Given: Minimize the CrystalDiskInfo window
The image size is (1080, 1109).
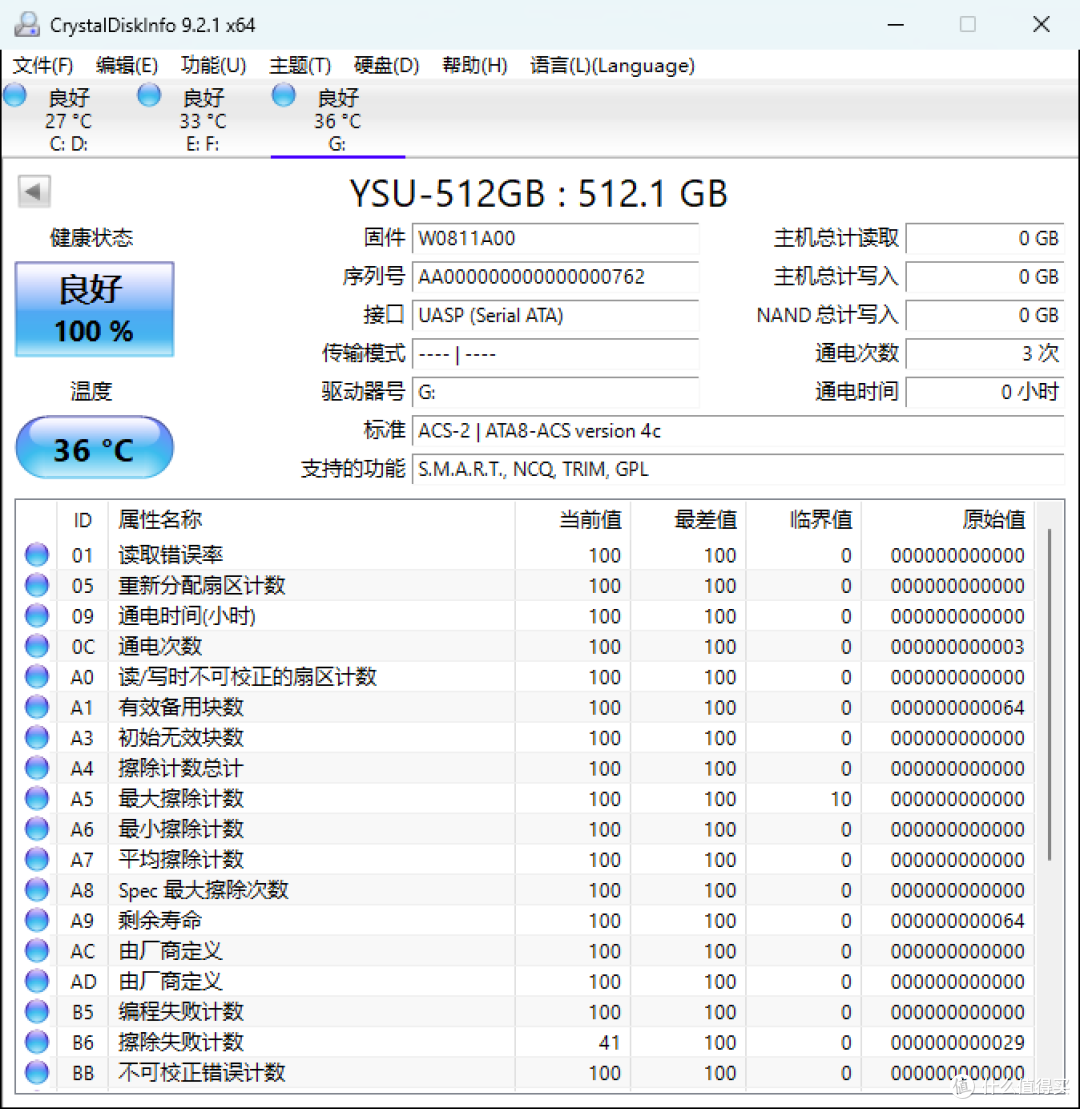Looking at the screenshot, I should [896, 25].
